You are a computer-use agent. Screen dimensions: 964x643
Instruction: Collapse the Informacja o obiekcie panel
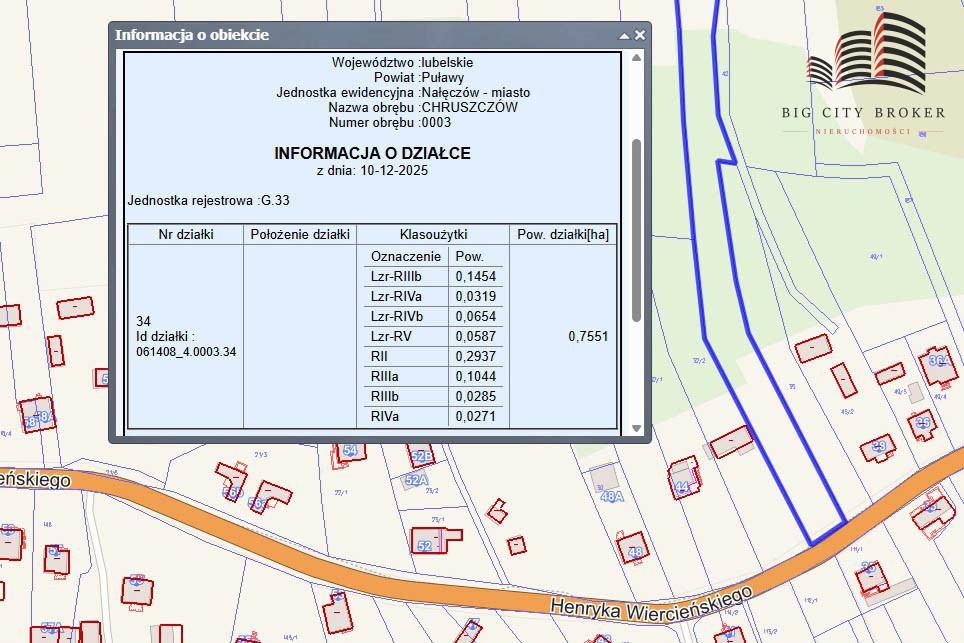(624, 35)
